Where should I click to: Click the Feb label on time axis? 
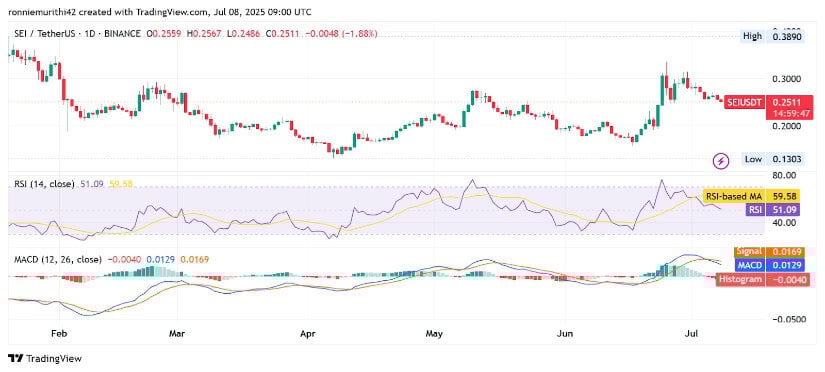click(x=59, y=334)
